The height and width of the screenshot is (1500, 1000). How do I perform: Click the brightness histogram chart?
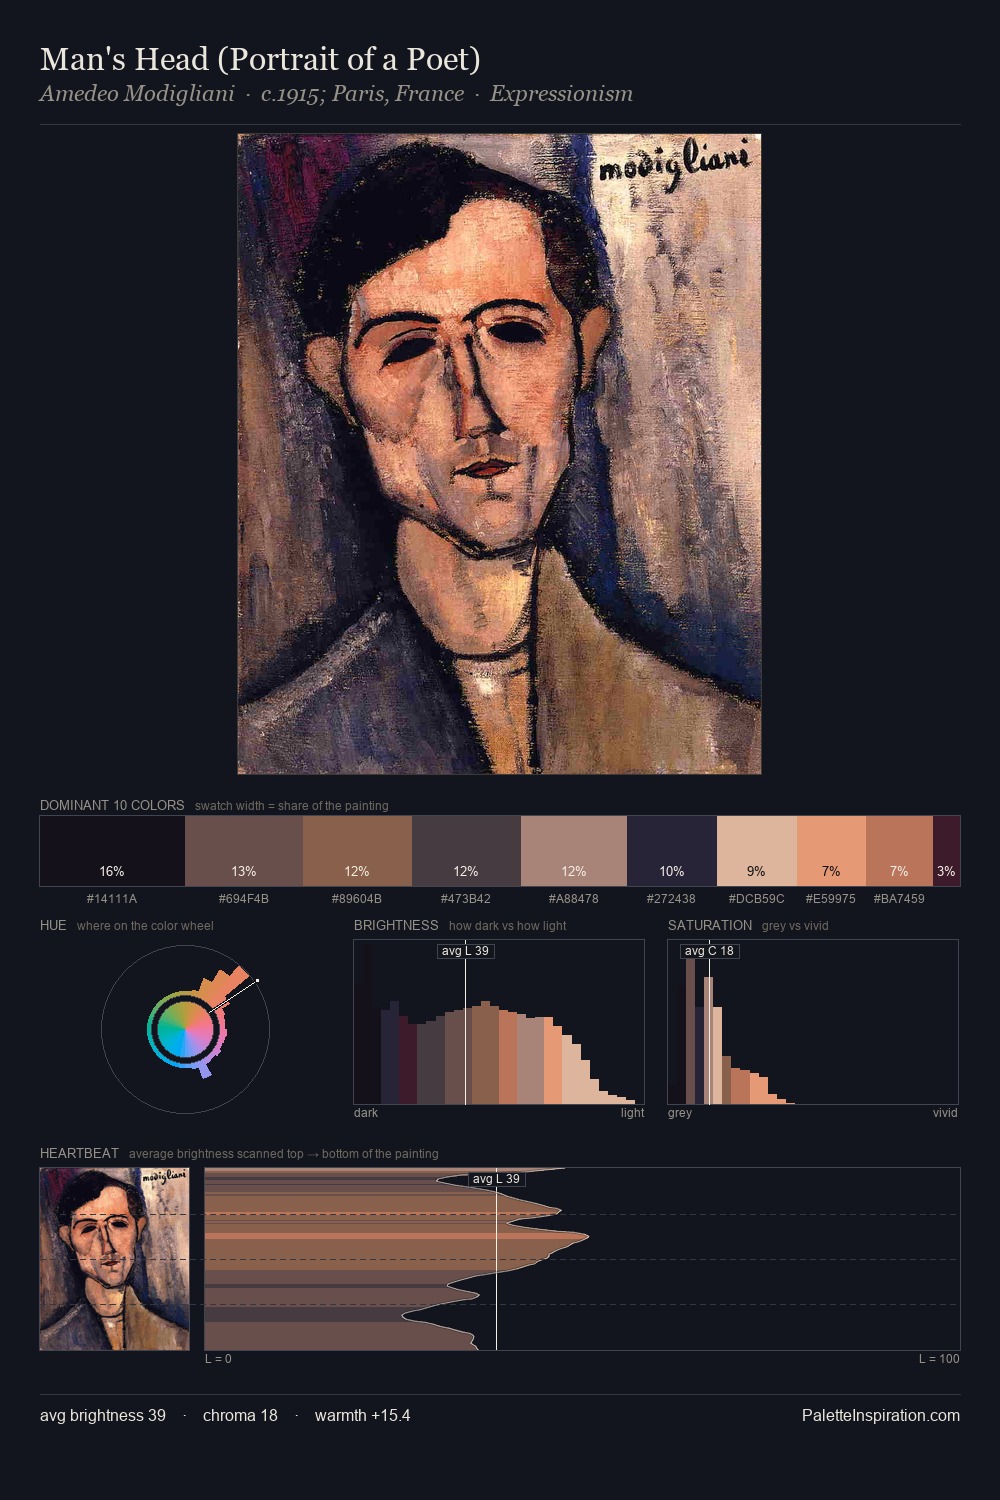(x=499, y=1022)
